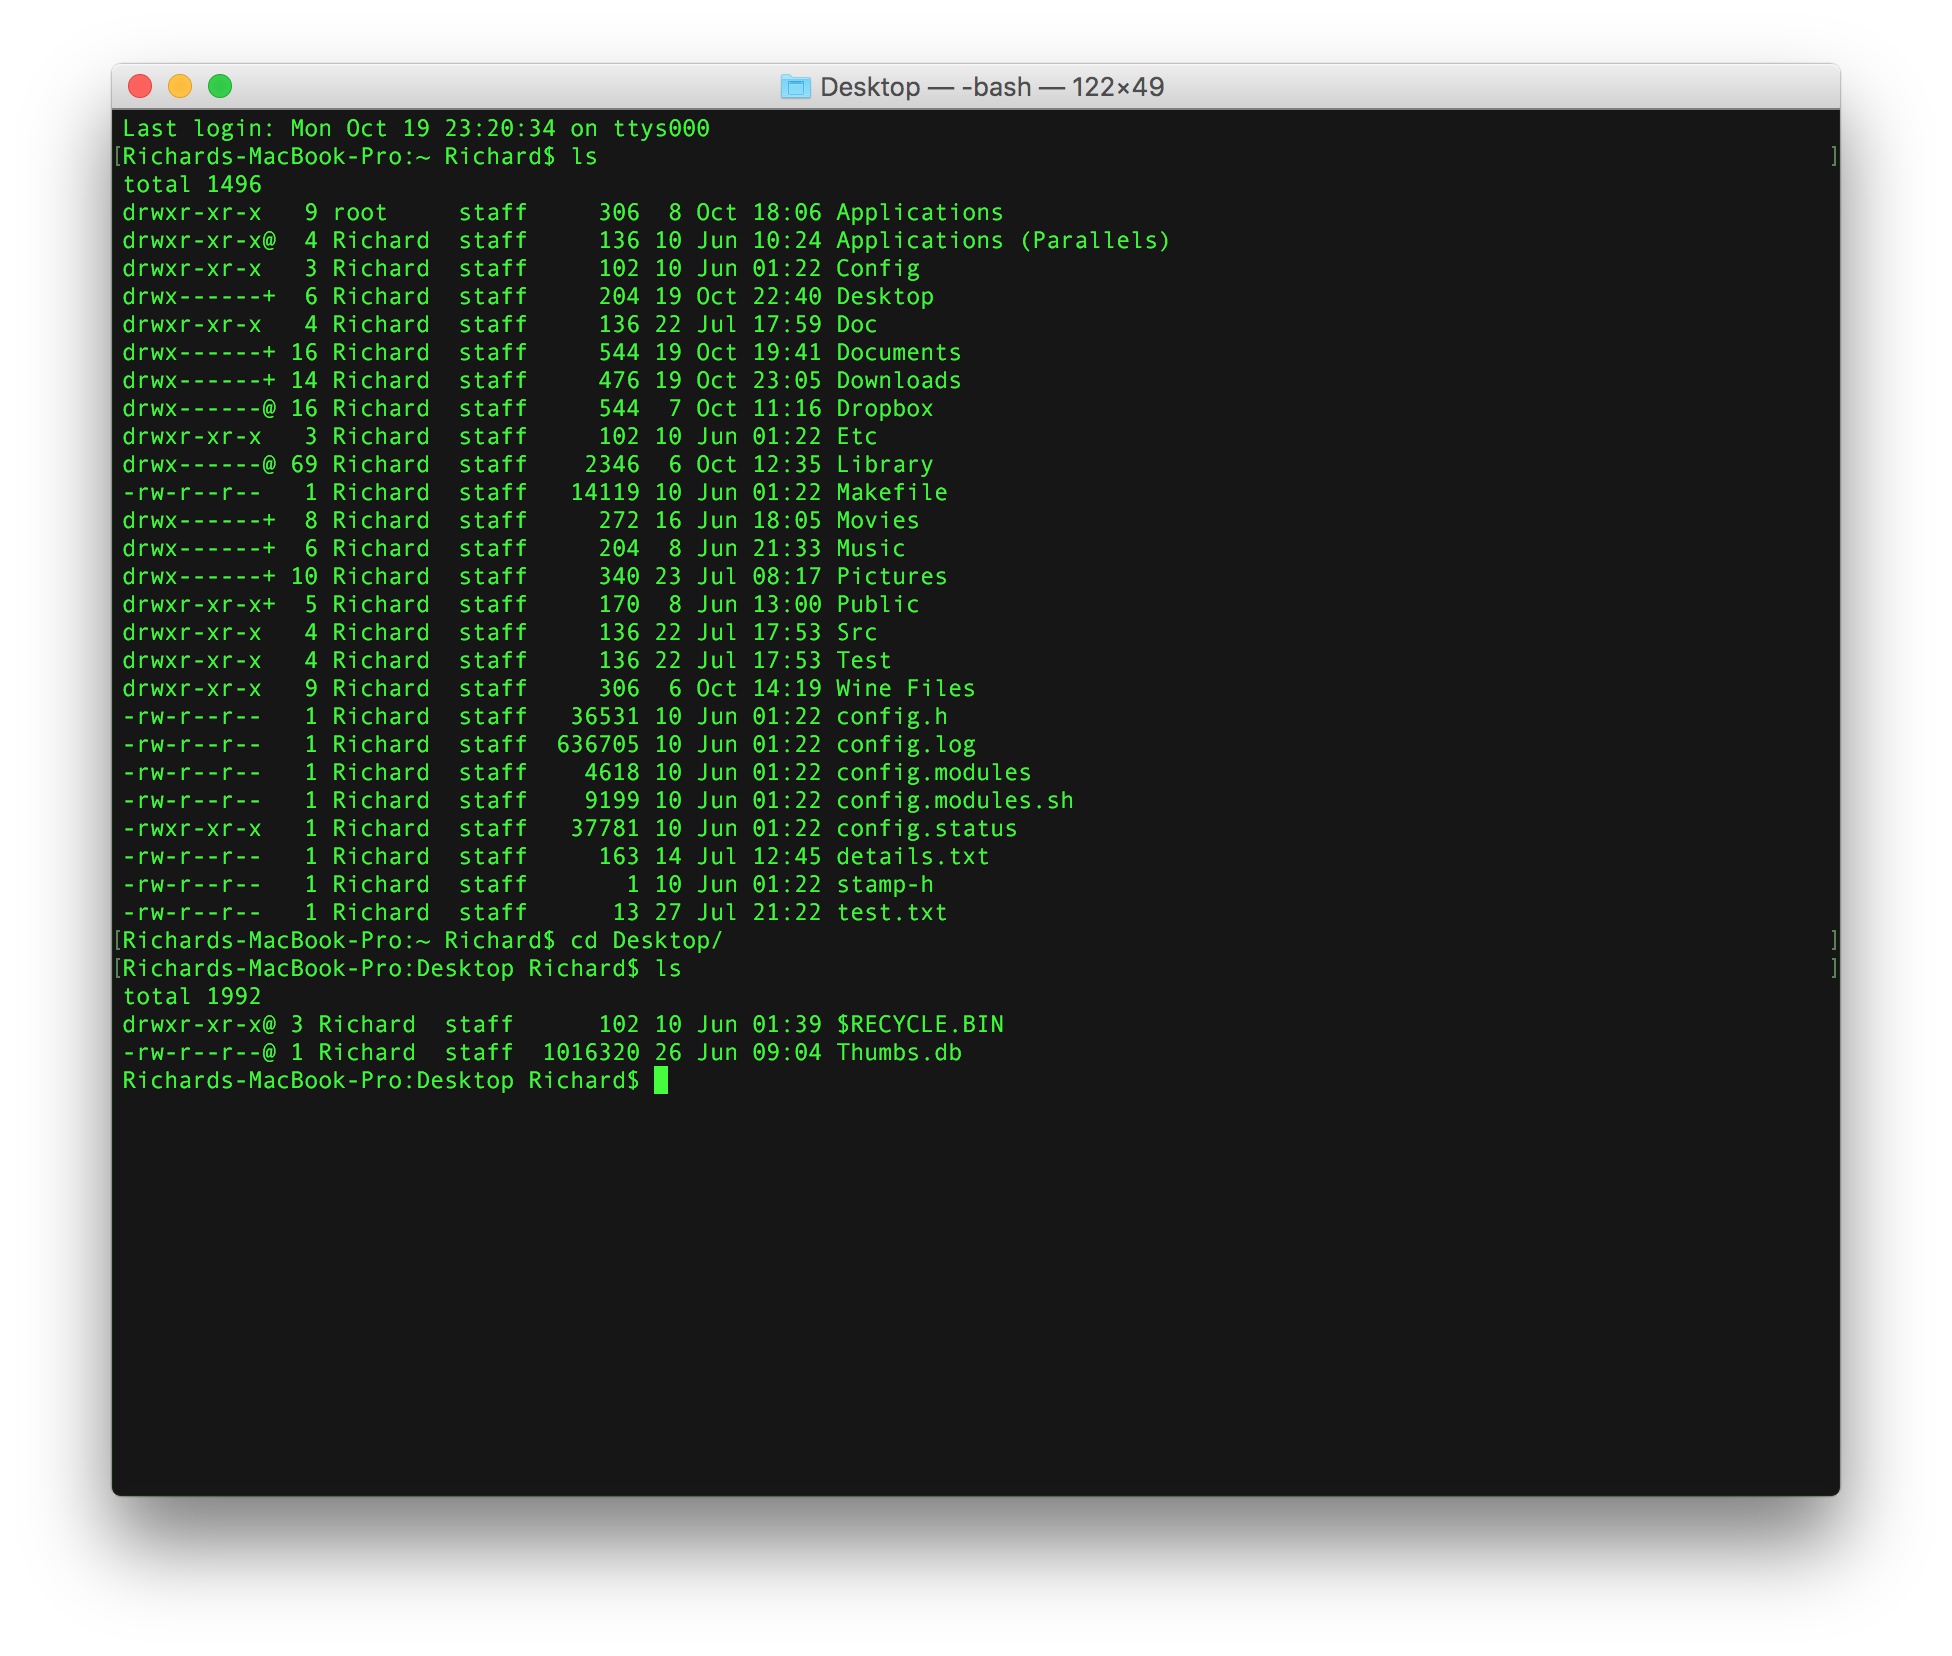Click the 'total 1992' output line
This screenshot has width=1952, height=1656.
click(191, 996)
